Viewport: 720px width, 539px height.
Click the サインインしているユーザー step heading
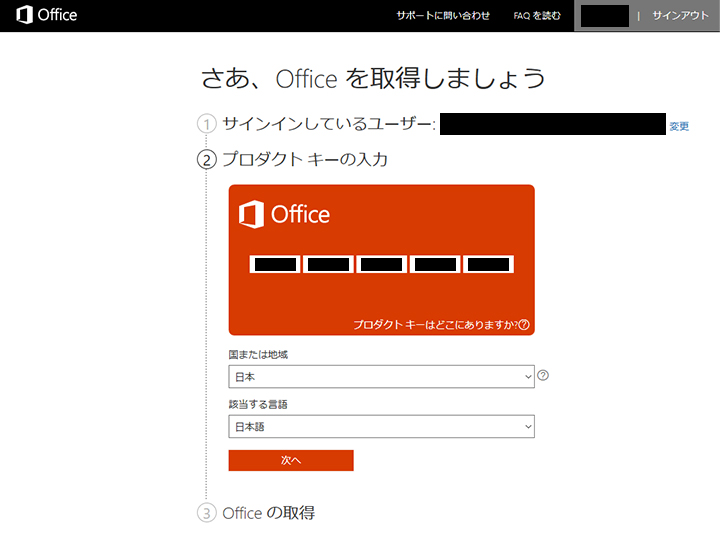click(x=329, y=124)
